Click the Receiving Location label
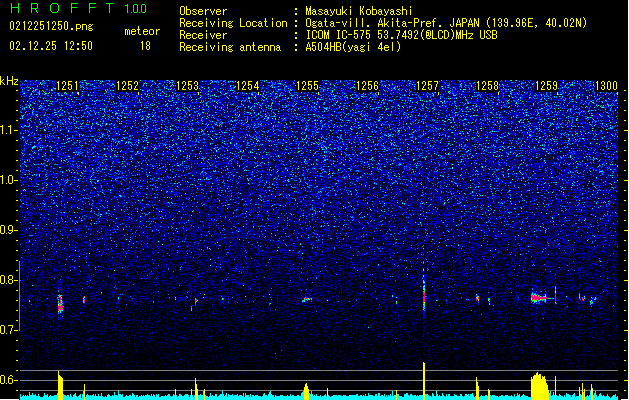 pyautogui.click(x=233, y=23)
